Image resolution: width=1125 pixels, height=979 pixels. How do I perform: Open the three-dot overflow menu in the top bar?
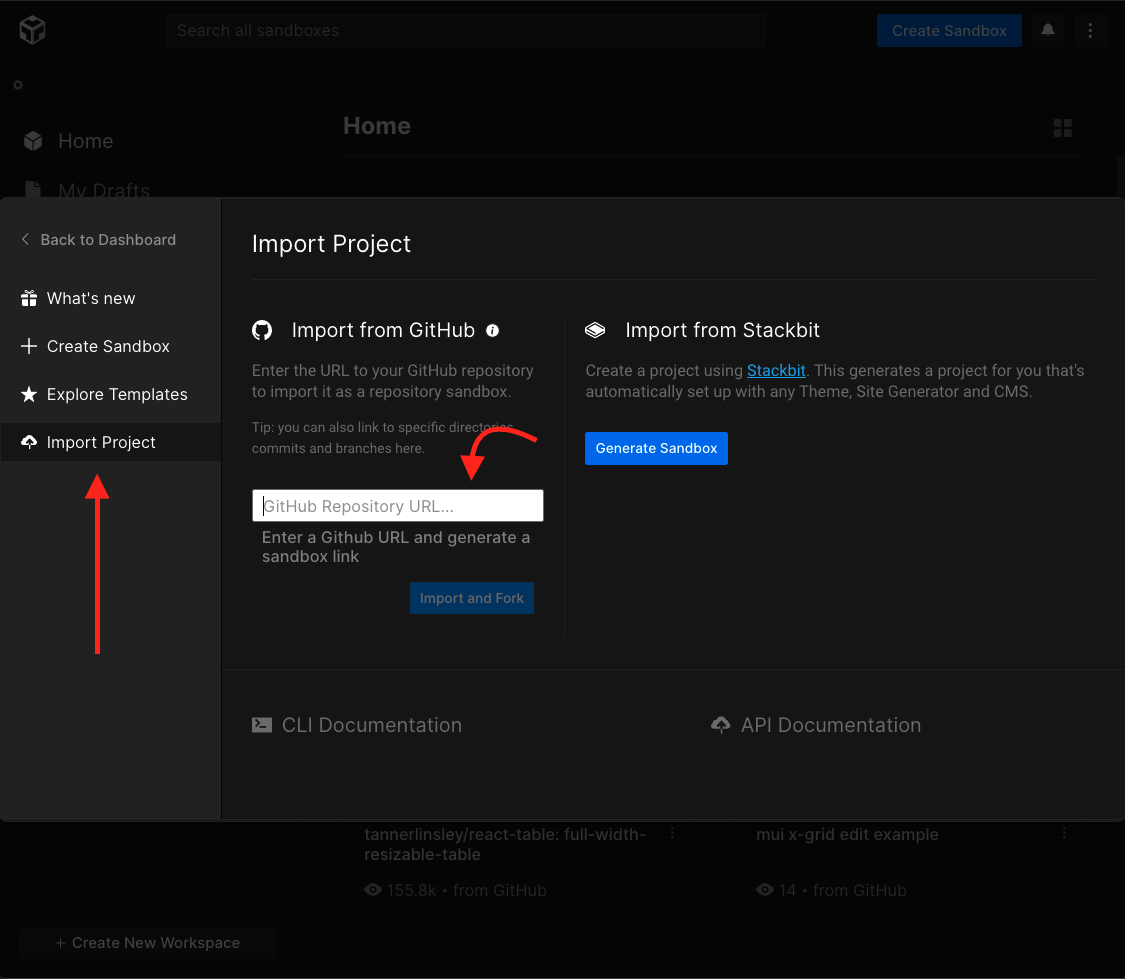tap(1090, 30)
